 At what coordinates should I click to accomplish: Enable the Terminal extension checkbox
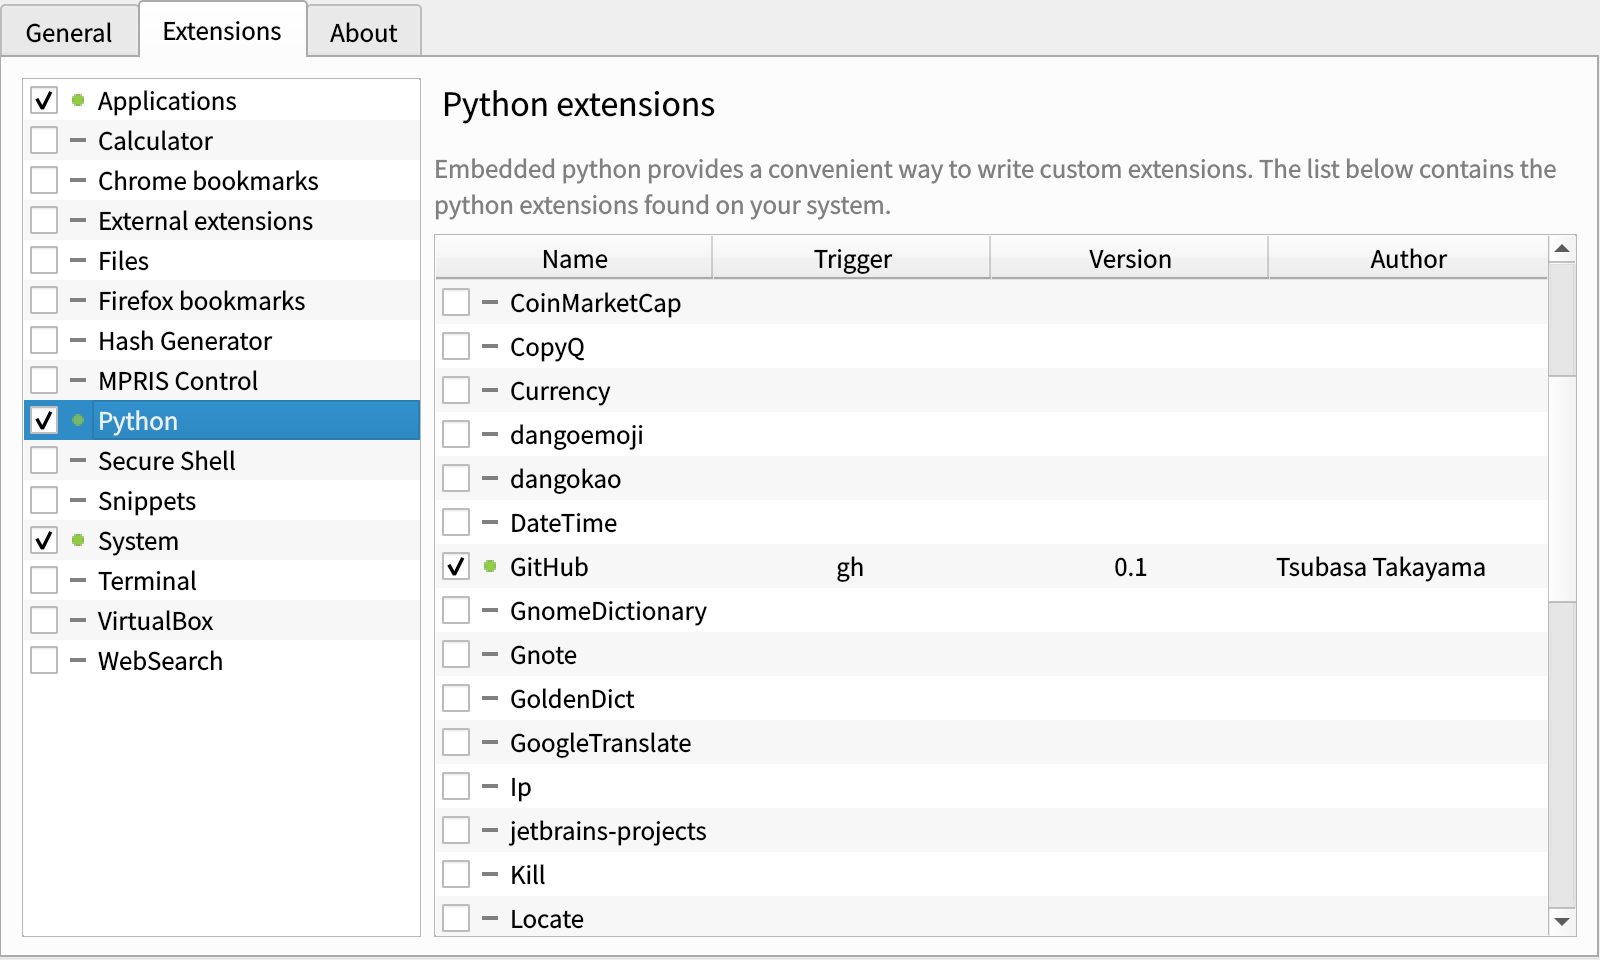point(44,580)
